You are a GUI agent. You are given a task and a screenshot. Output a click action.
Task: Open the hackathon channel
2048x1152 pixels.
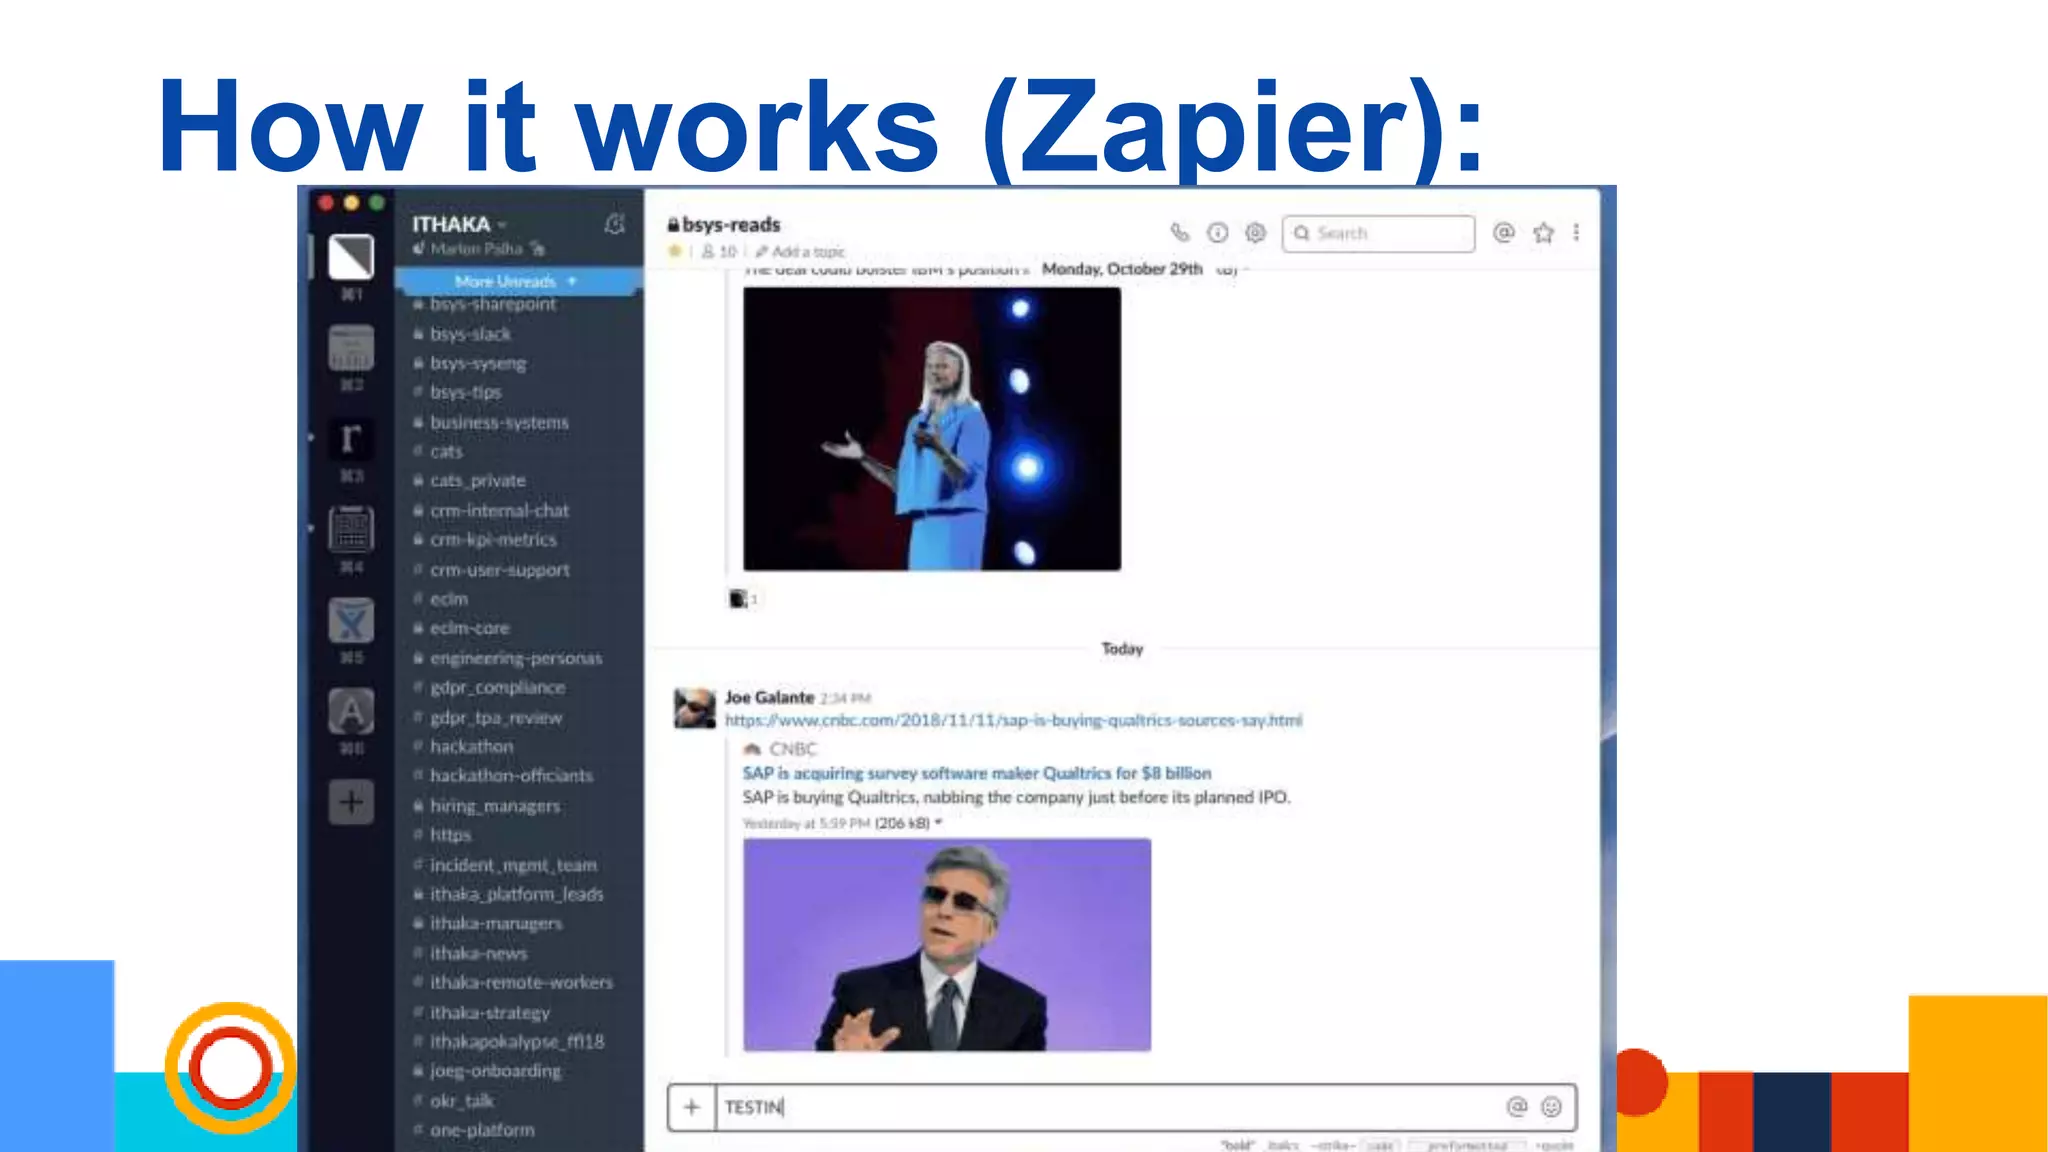click(471, 746)
